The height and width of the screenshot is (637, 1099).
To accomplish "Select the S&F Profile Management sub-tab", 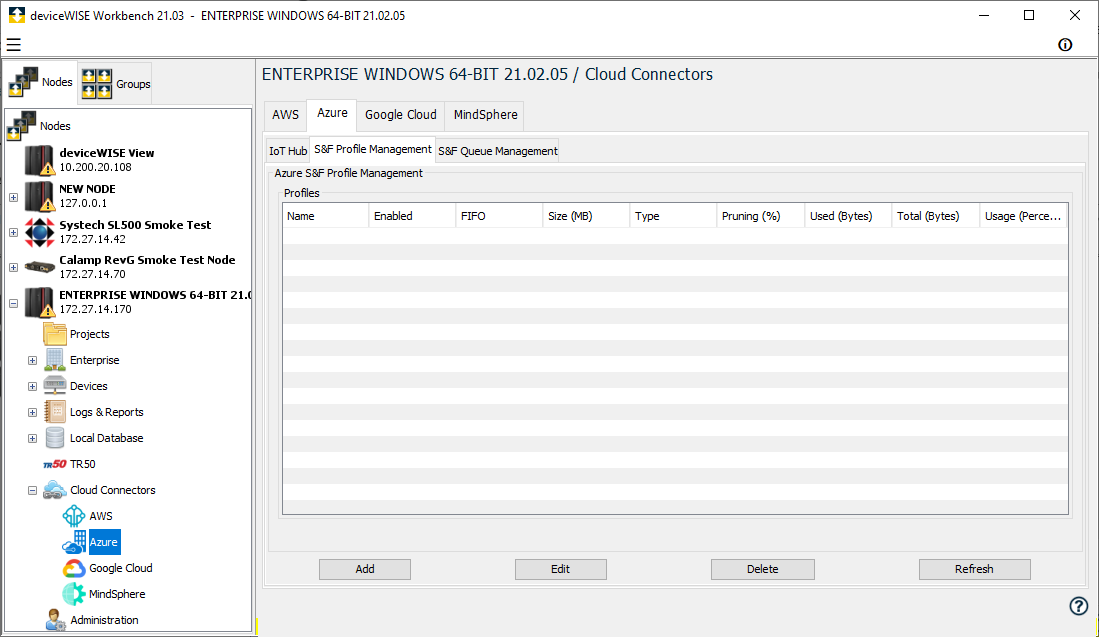I will 373,149.
